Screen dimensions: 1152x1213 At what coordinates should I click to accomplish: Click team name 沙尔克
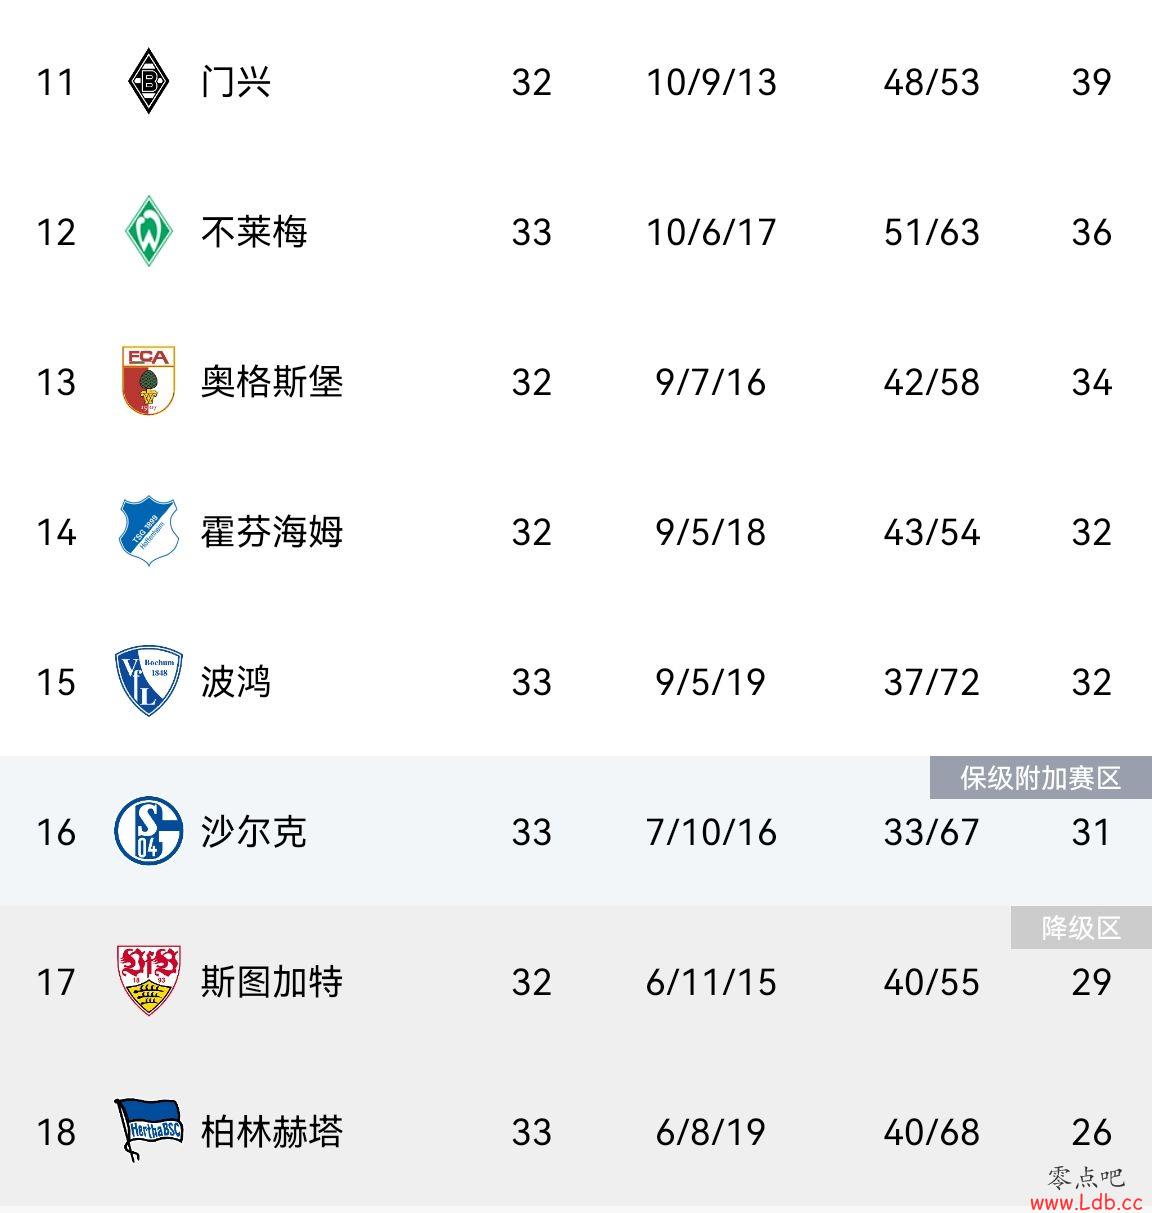[x=254, y=832]
